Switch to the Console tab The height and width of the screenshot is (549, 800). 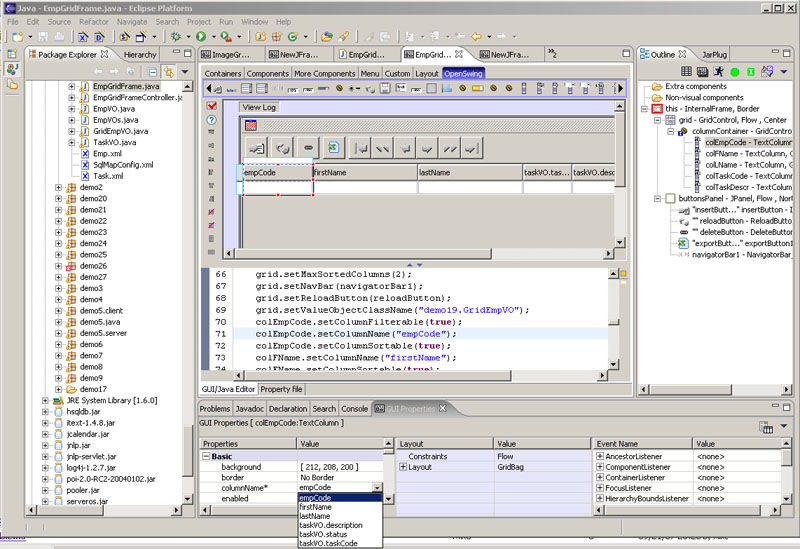pos(354,409)
